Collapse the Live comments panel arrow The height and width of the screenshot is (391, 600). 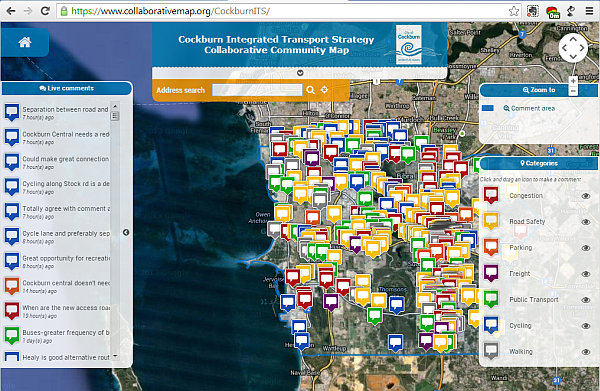click(x=126, y=232)
